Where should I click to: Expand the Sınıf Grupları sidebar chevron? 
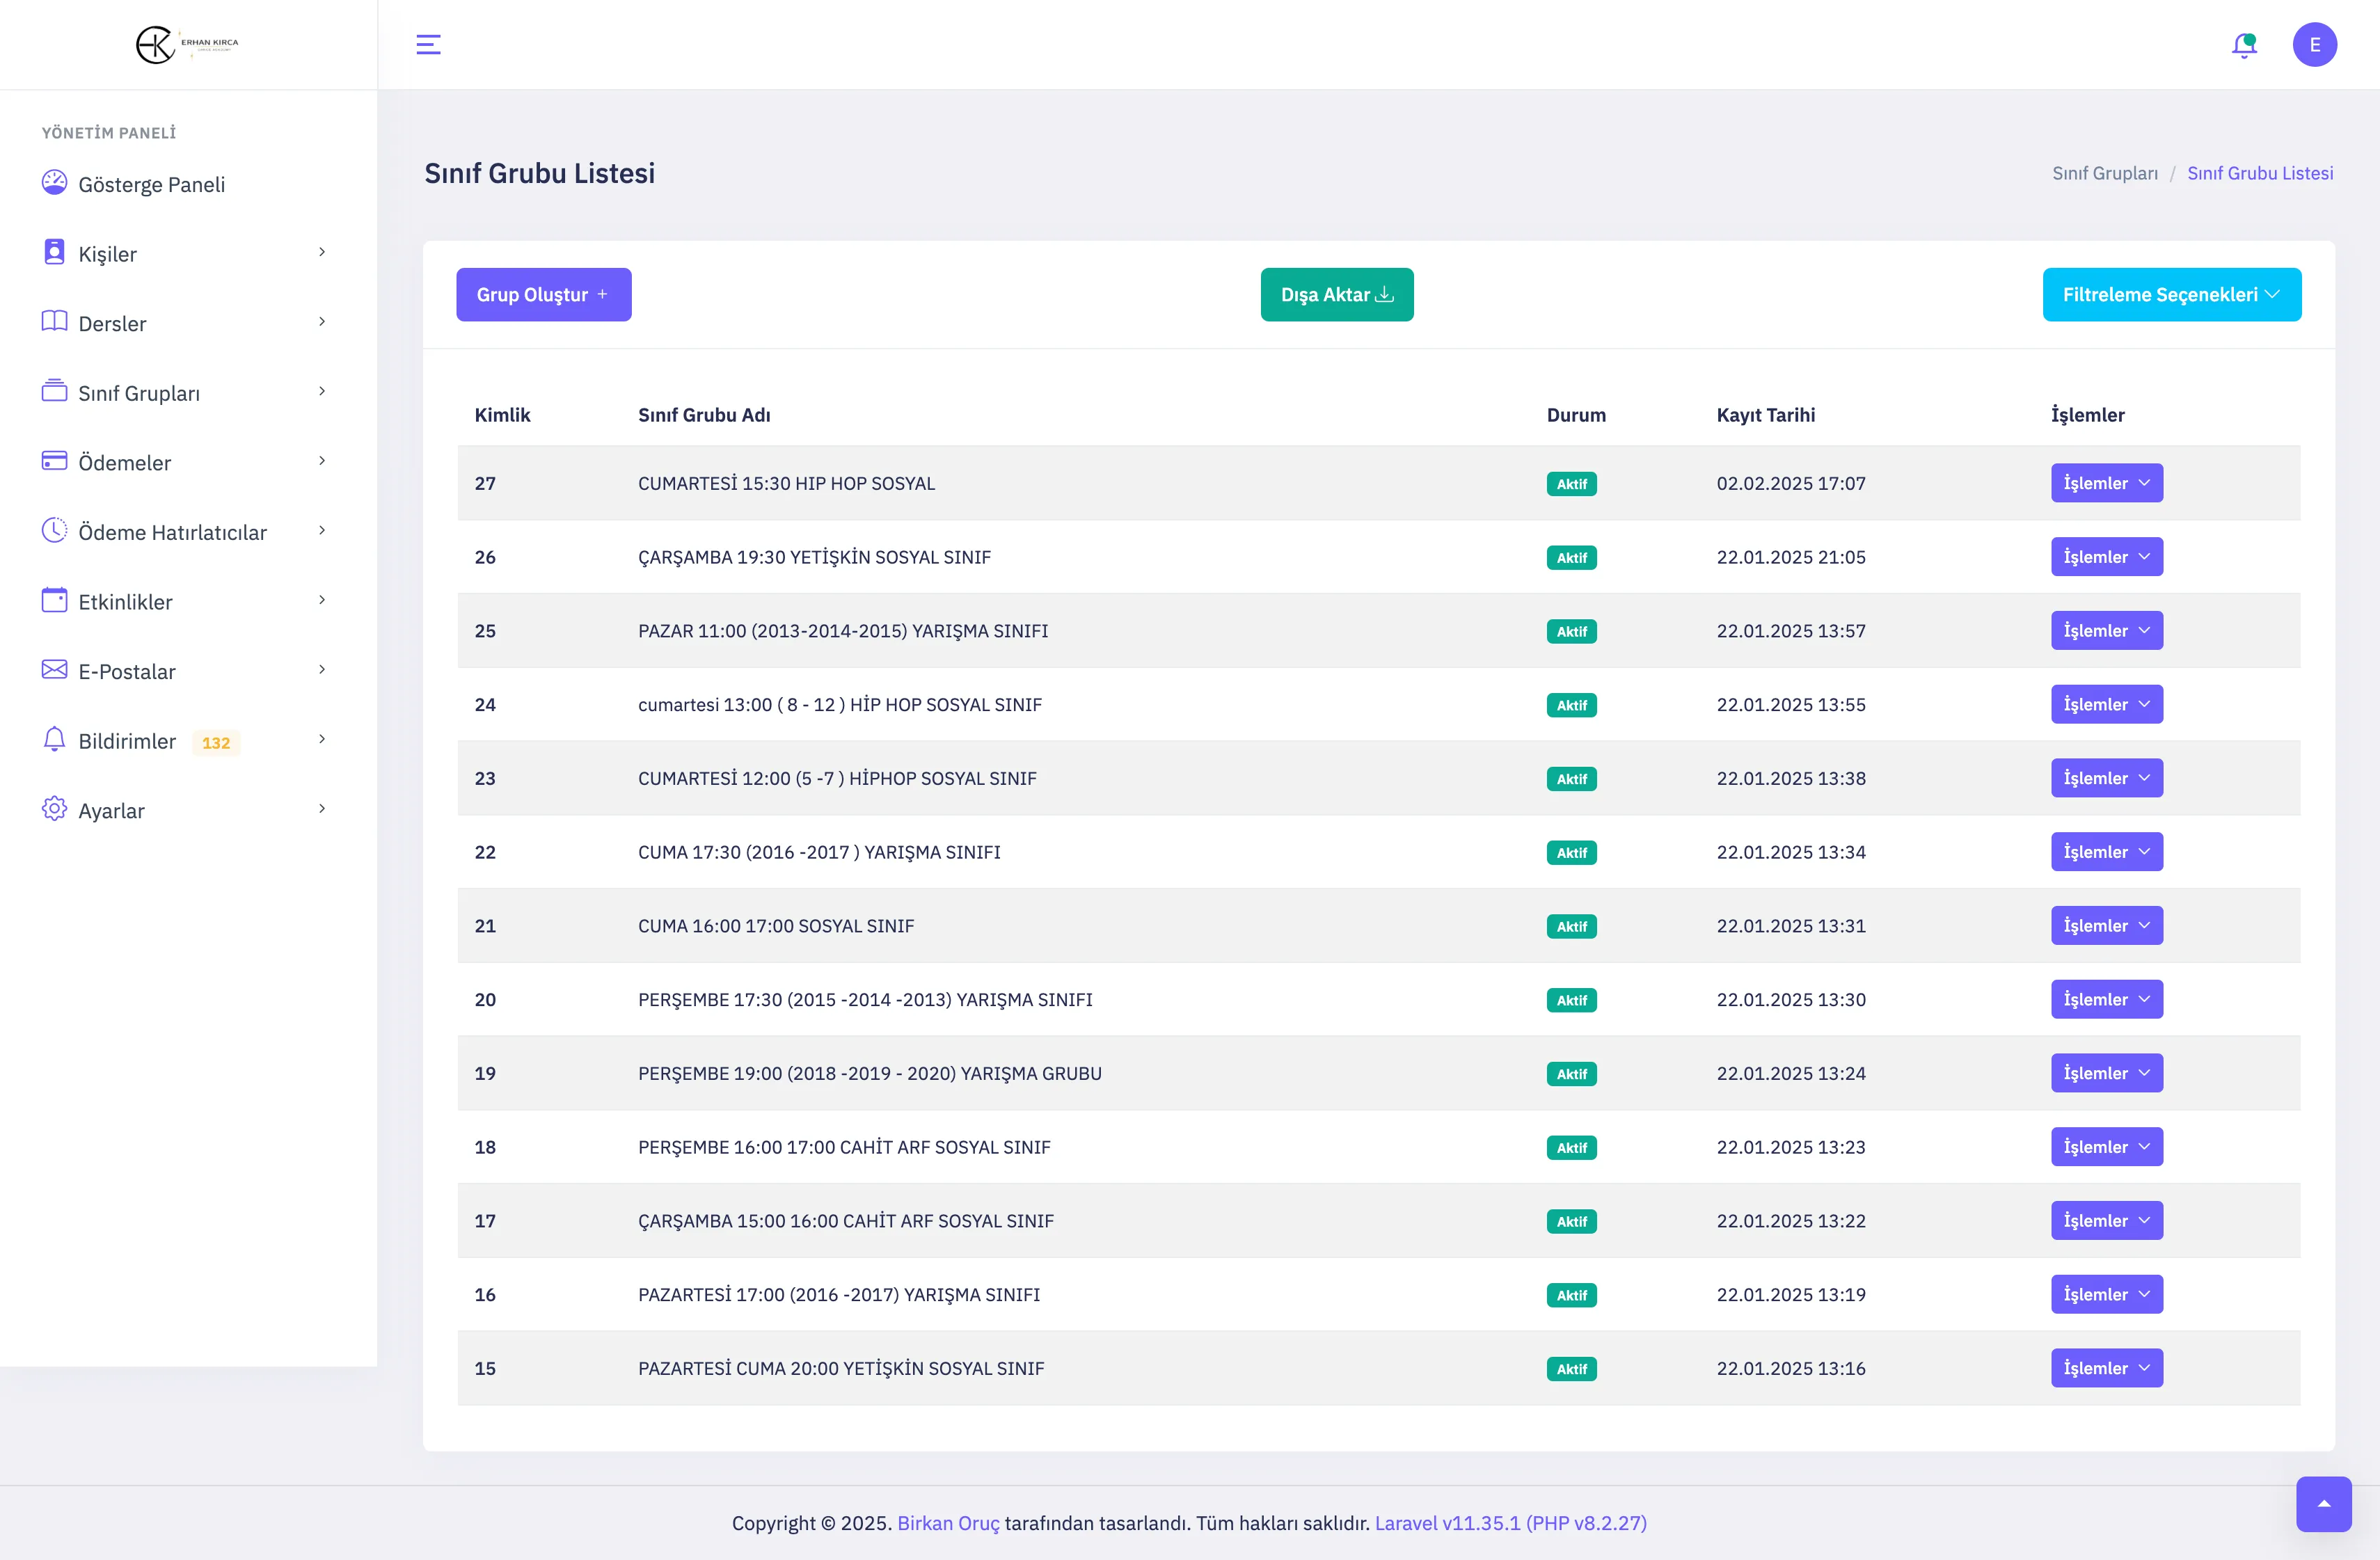pos(322,392)
